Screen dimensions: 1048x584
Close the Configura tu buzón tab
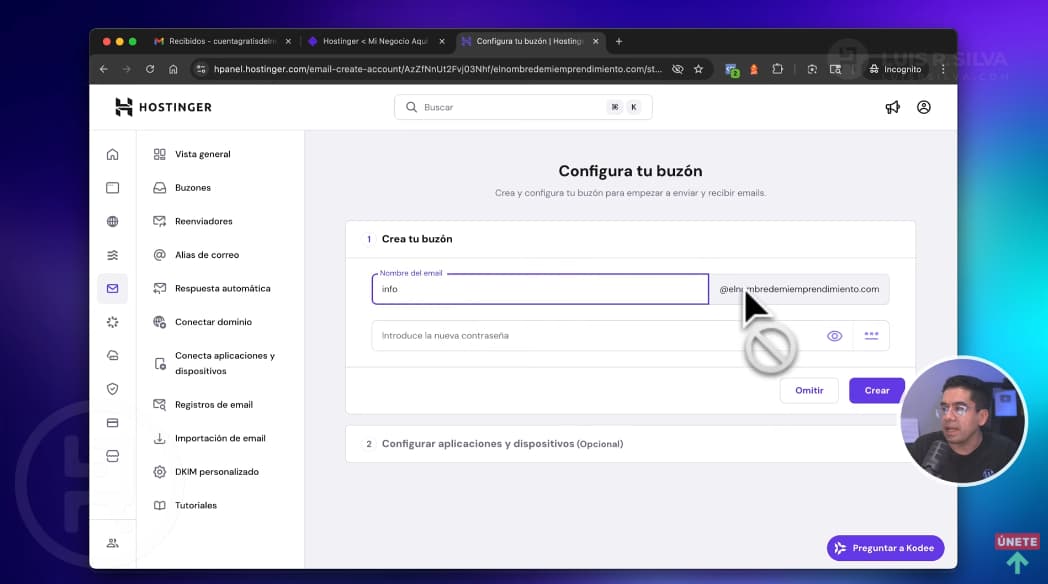click(x=596, y=41)
